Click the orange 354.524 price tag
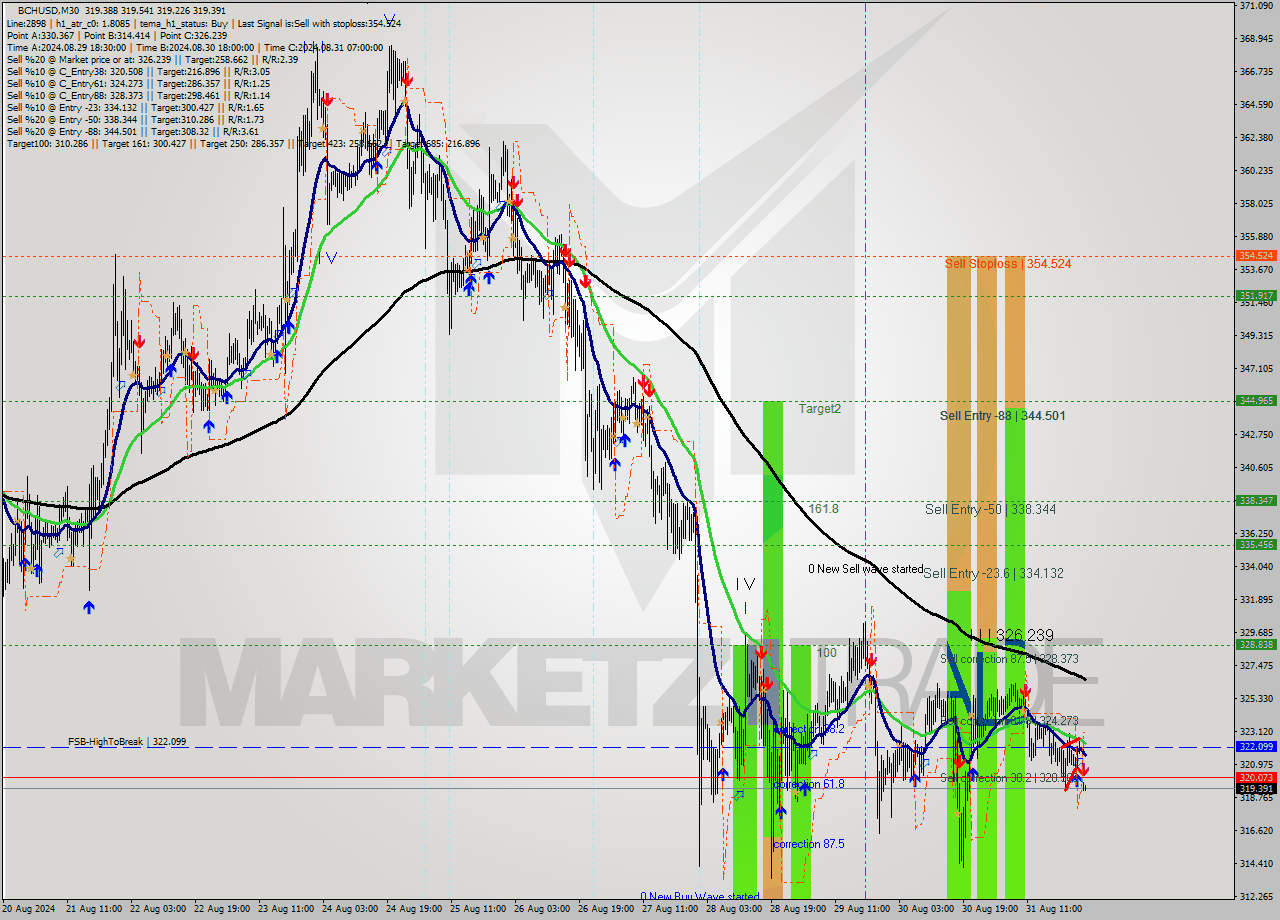 (1256, 256)
